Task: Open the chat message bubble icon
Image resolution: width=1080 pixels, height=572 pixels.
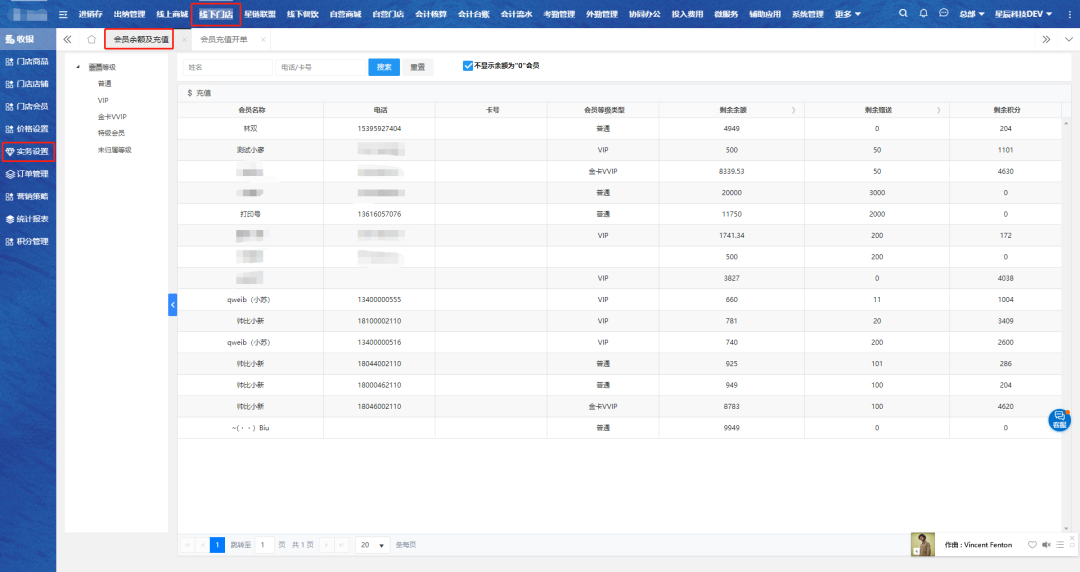Action: coord(943,14)
